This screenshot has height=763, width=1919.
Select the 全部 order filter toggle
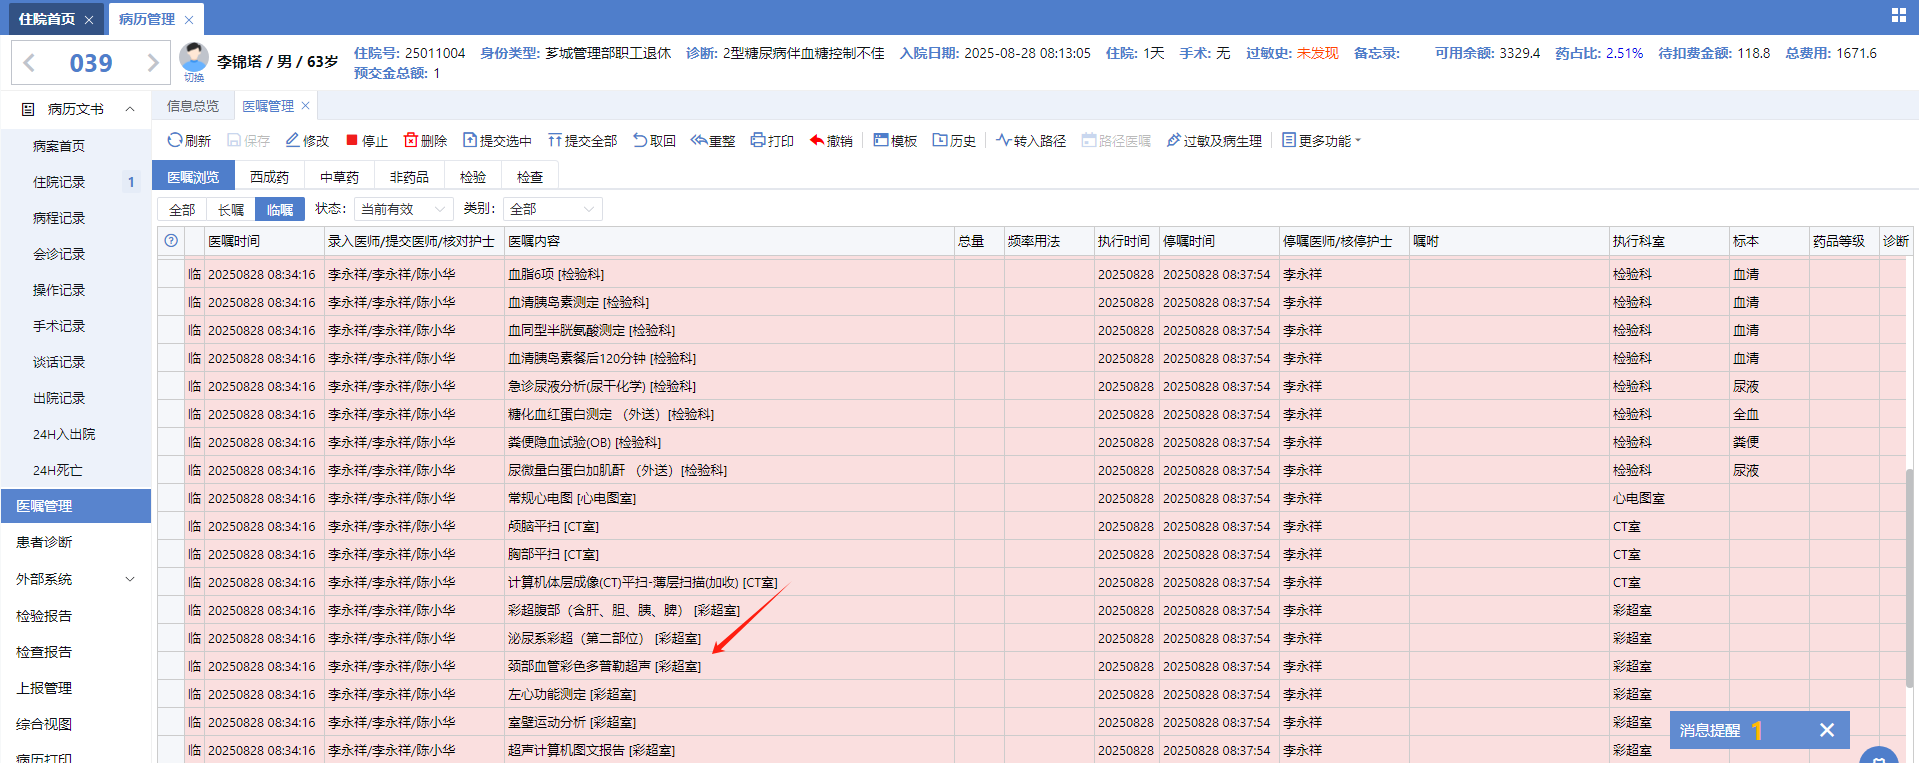pos(182,209)
